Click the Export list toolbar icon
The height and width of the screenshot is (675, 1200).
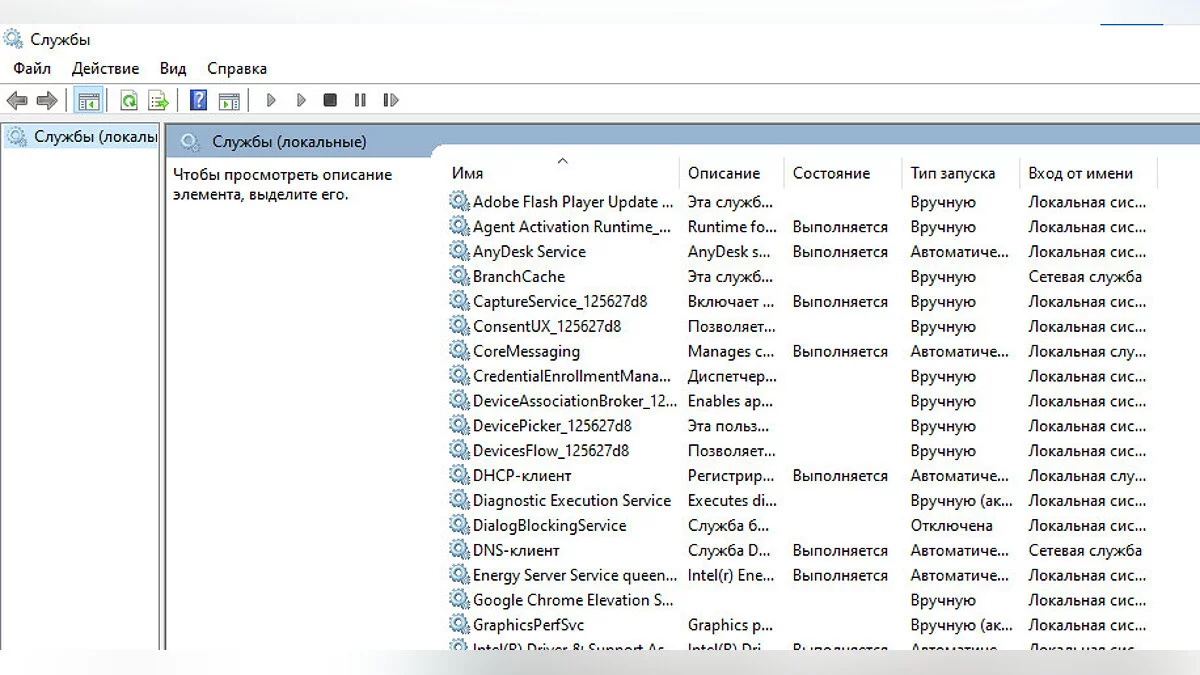tap(158, 100)
